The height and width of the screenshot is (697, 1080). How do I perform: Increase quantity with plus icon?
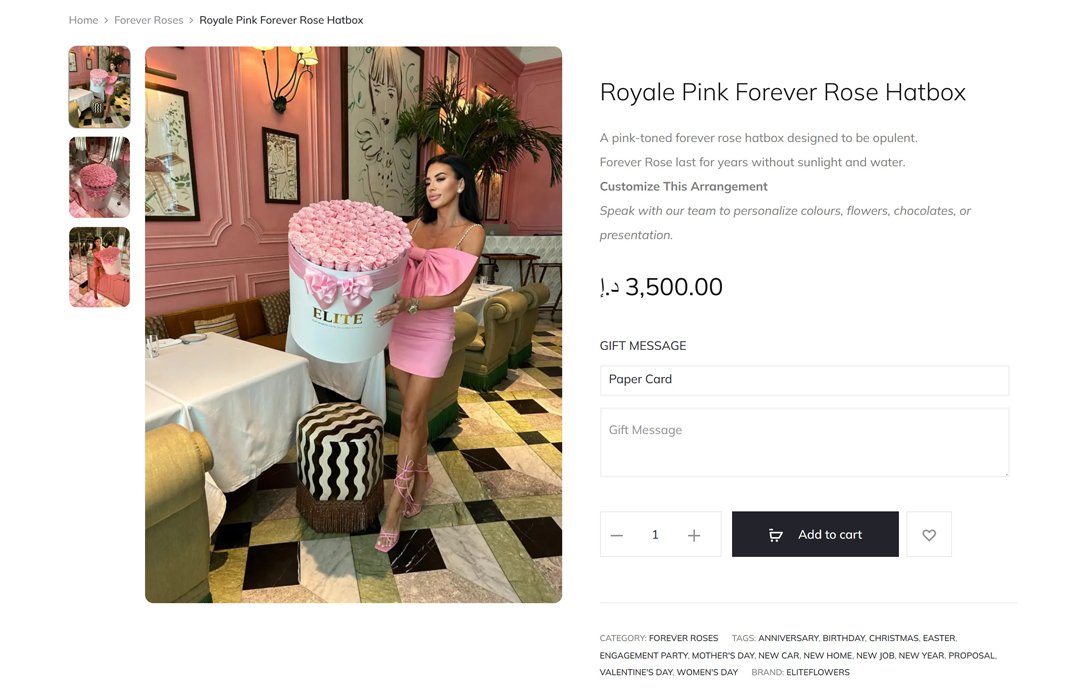pos(694,535)
